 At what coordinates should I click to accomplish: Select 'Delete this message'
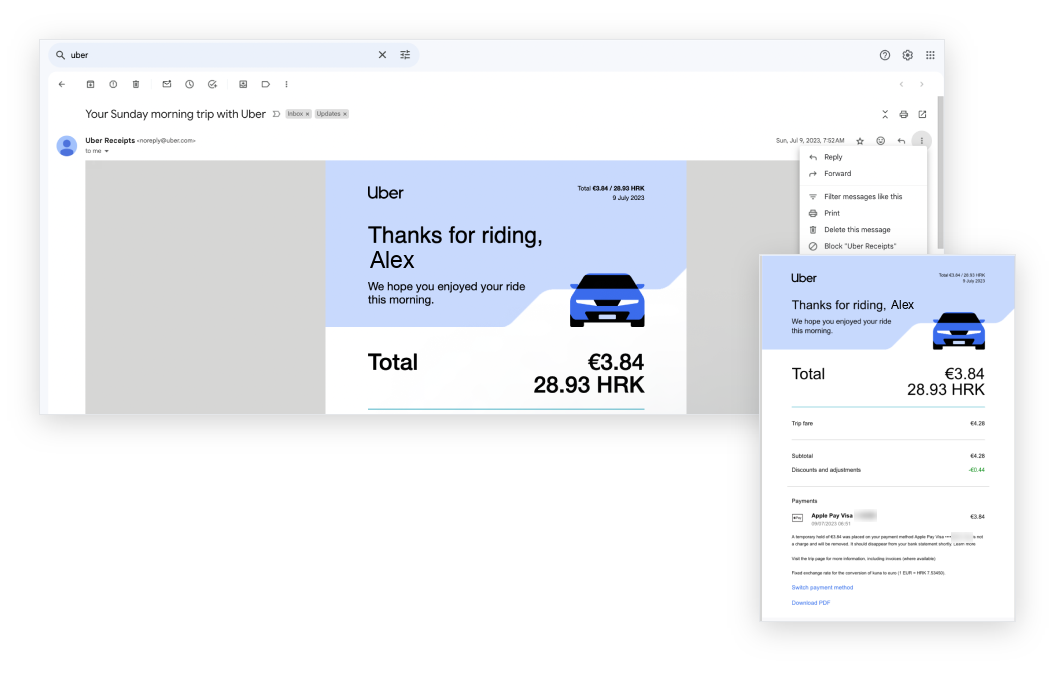tap(863, 229)
